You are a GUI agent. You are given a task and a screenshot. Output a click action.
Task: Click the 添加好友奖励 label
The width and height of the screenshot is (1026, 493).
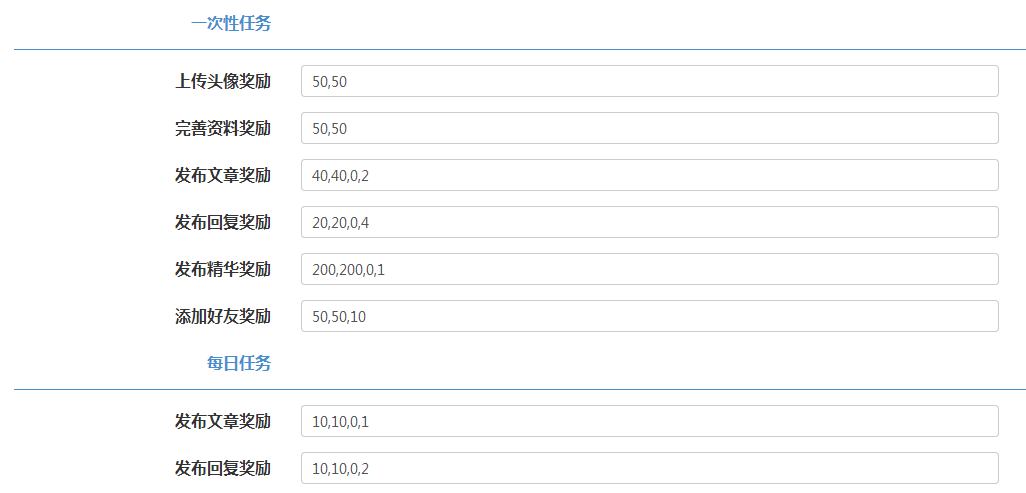tap(223, 316)
